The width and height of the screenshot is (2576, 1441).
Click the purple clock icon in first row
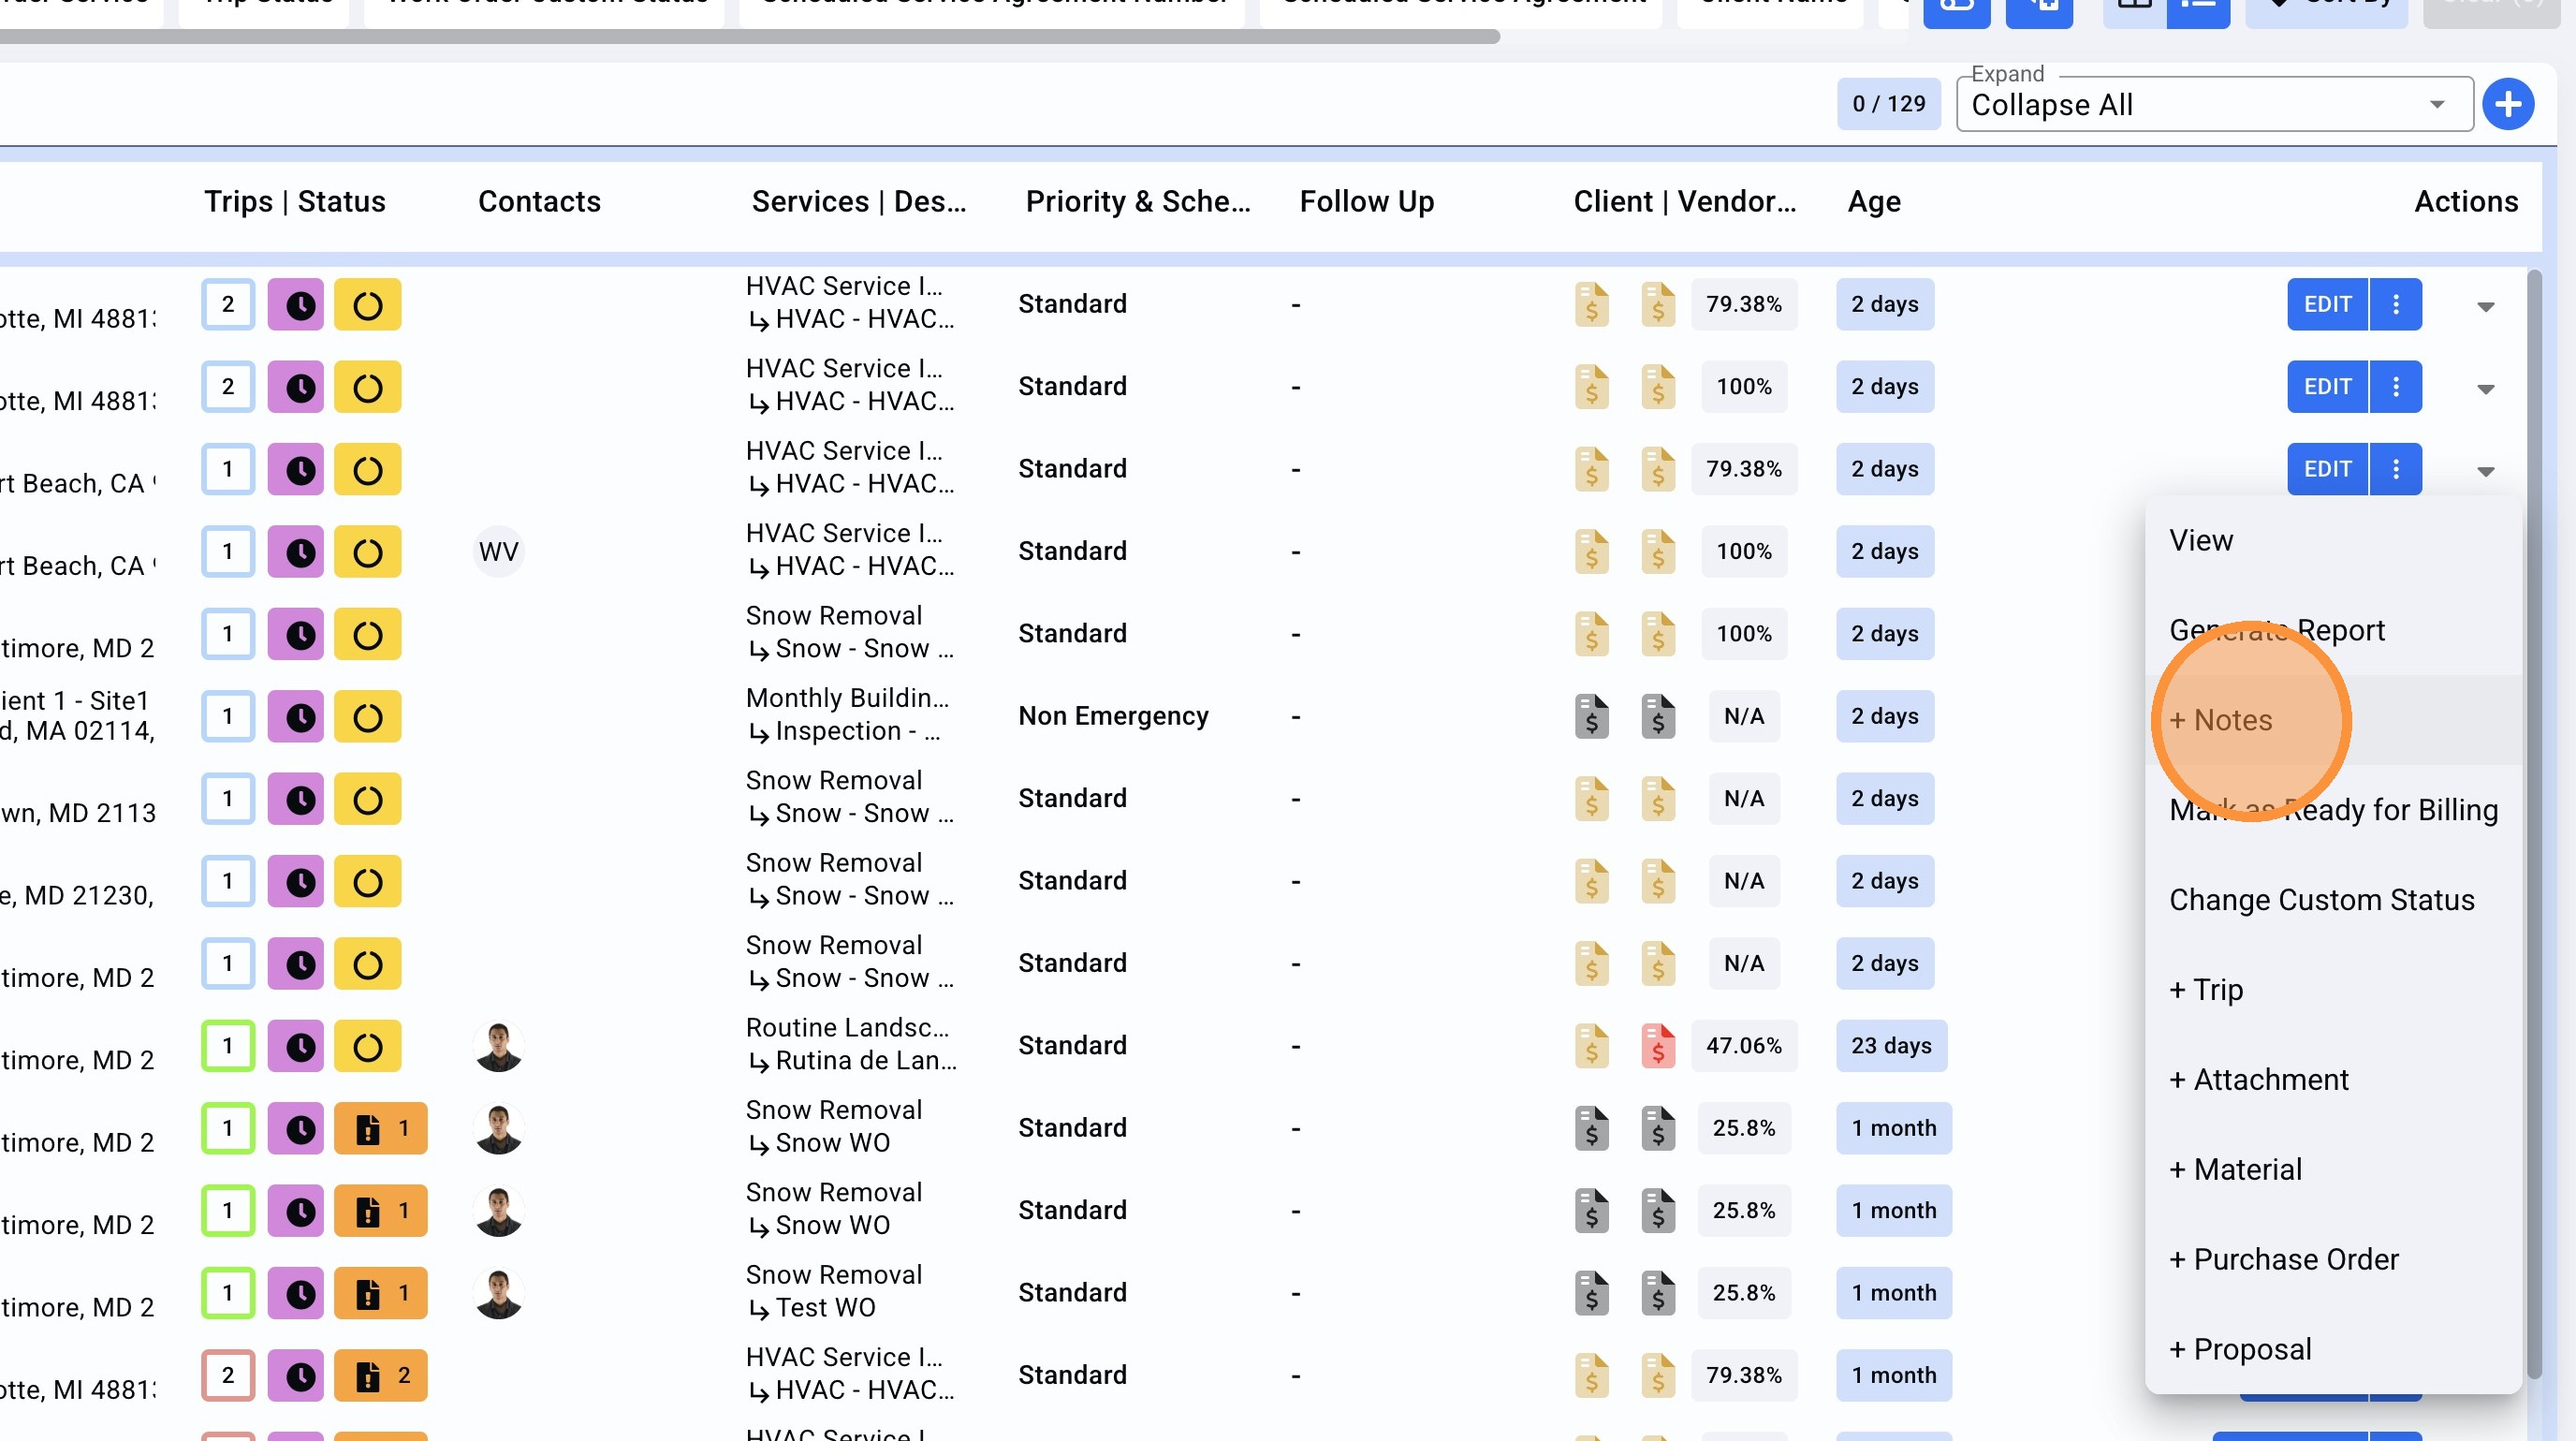[296, 305]
